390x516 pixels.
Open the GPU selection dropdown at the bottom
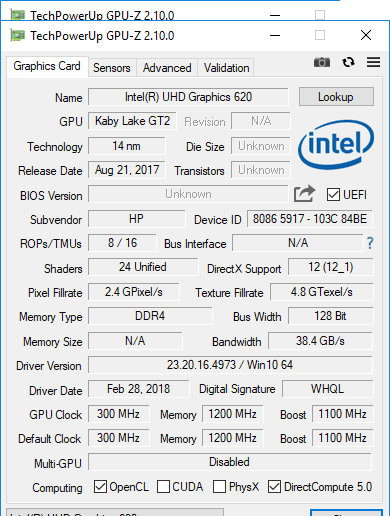point(115,512)
